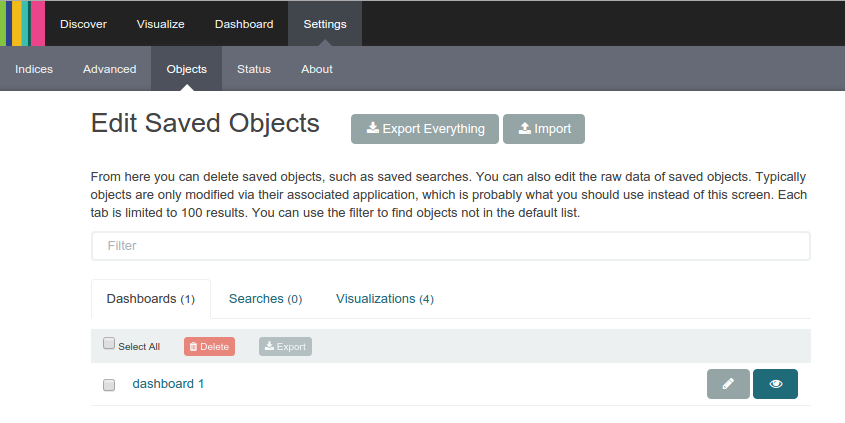The image size is (845, 423).
Task: Tick the checkbox for dashboard 1
Action: click(x=109, y=385)
